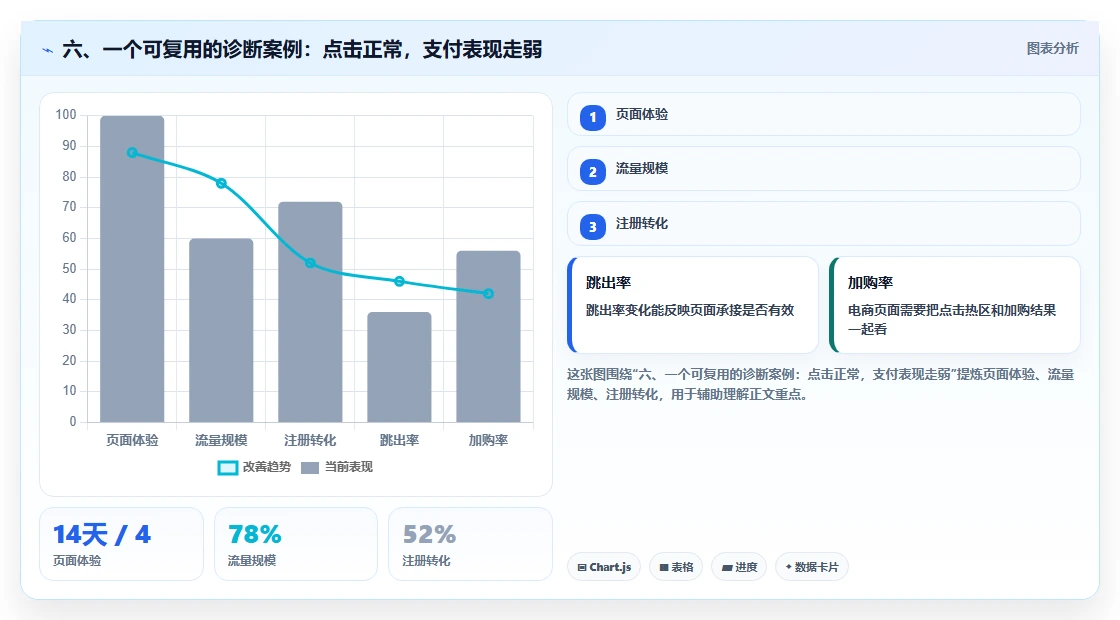Click the 注册转化 bar in the chart

(x=310, y=312)
